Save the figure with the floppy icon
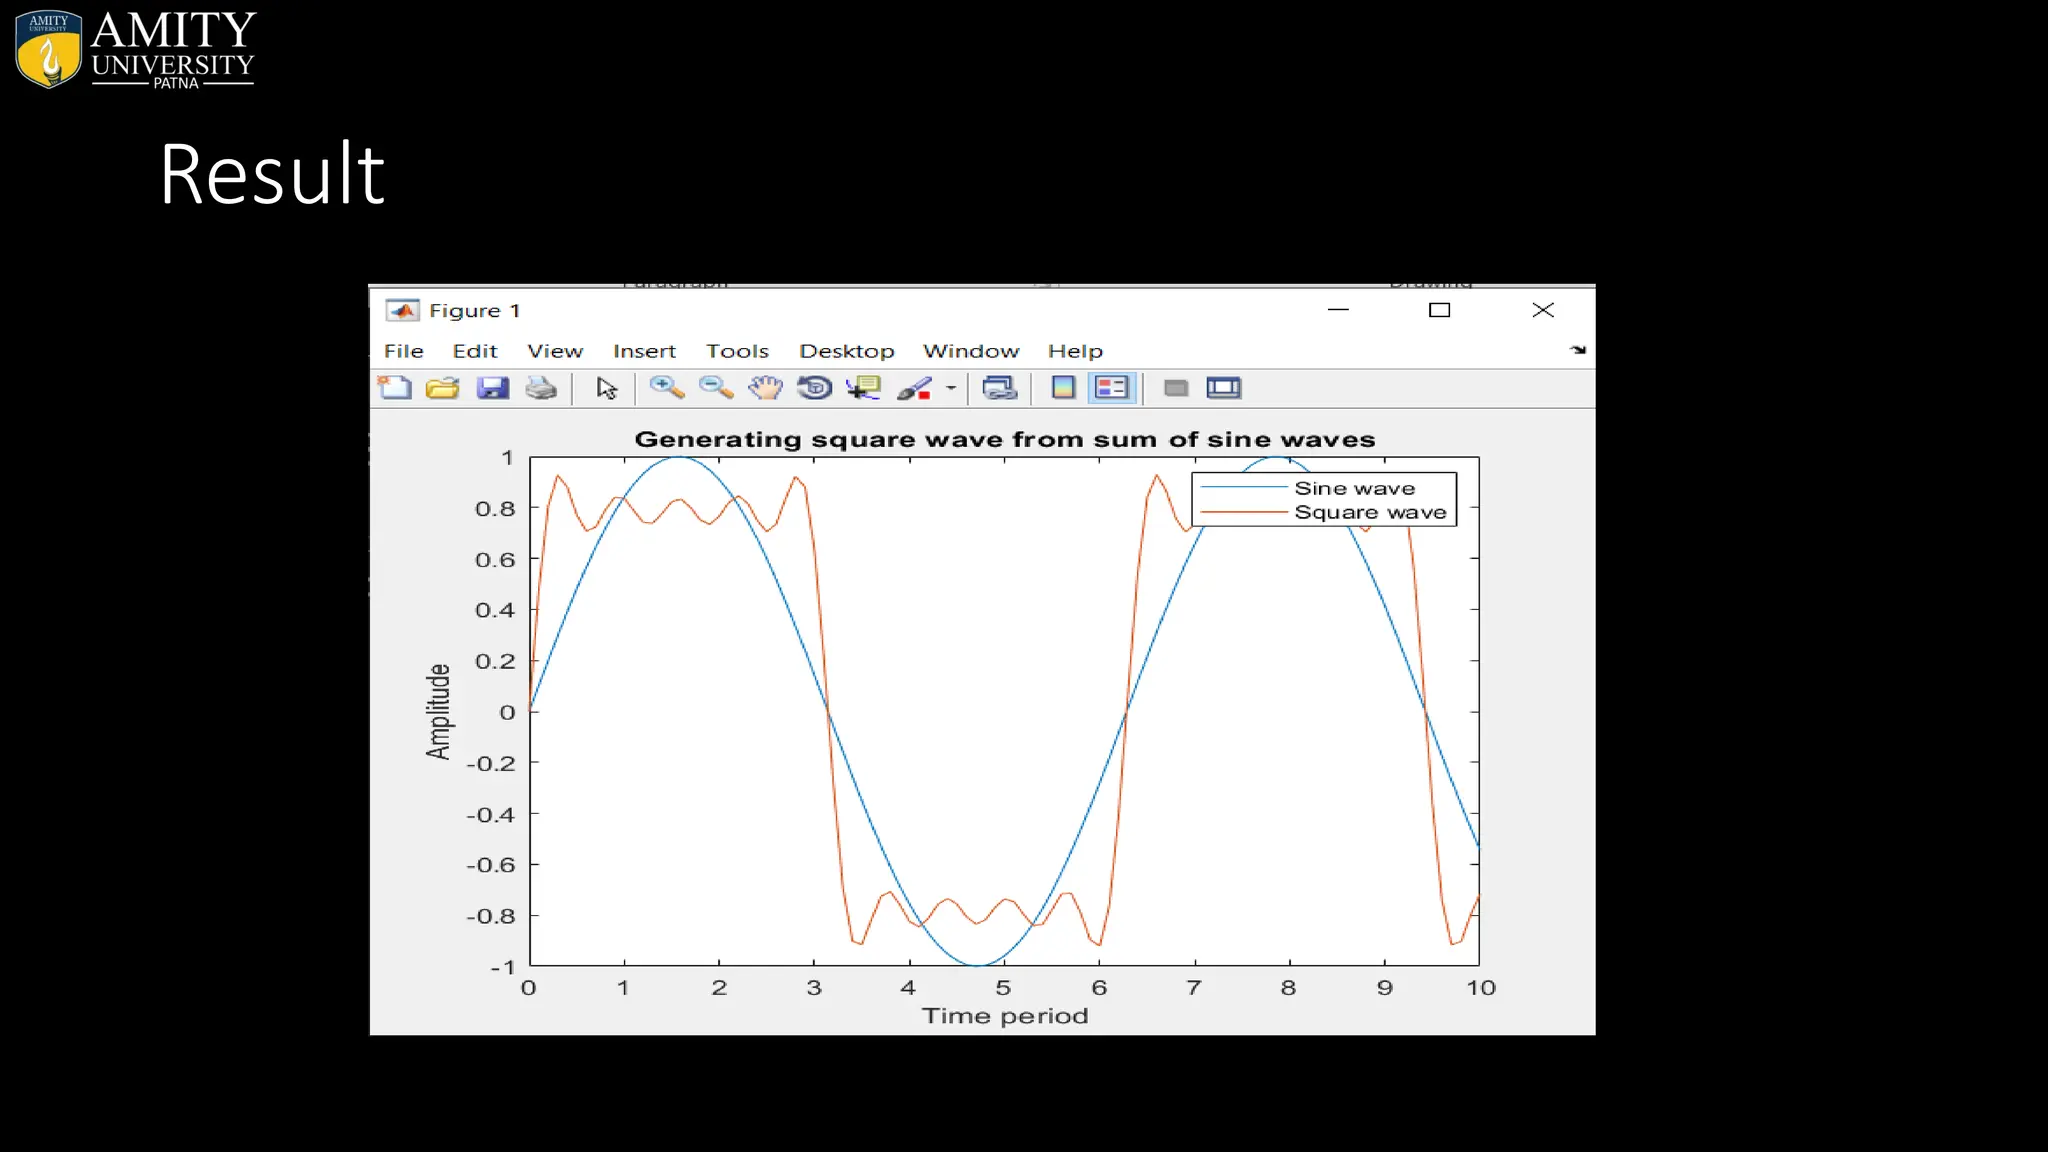 pos(492,388)
